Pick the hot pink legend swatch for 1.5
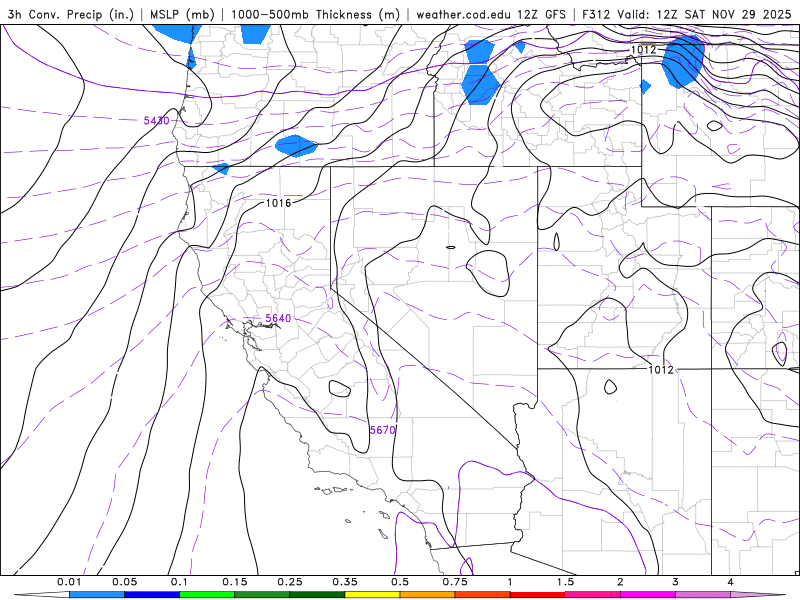This screenshot has height=600, width=800. coord(593,595)
